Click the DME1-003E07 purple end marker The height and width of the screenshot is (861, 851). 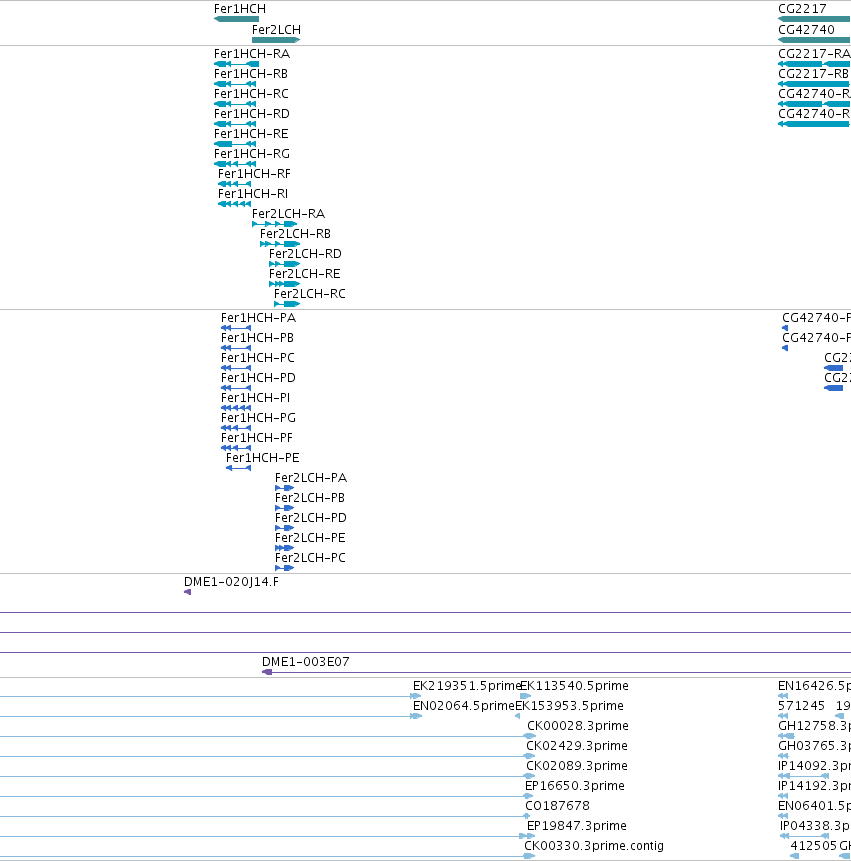point(267,672)
